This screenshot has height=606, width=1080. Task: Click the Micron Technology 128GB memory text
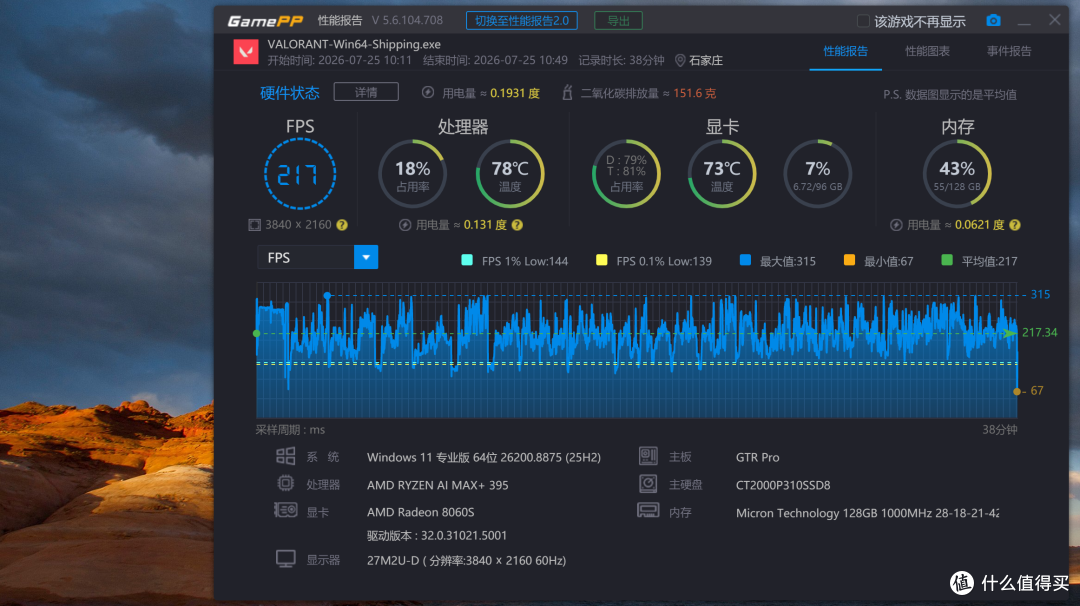(867, 513)
